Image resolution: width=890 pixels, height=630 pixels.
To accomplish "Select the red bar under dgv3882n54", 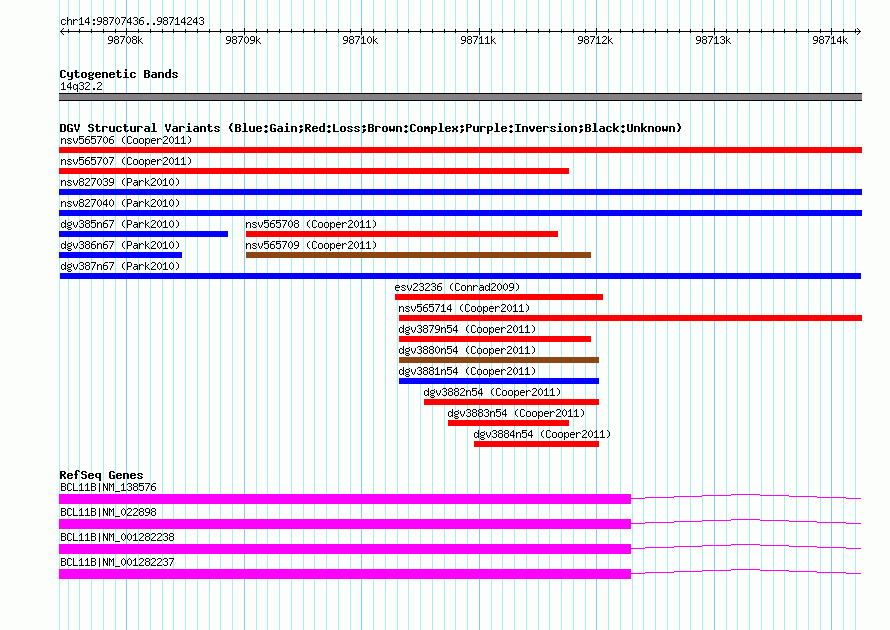I will (511, 402).
